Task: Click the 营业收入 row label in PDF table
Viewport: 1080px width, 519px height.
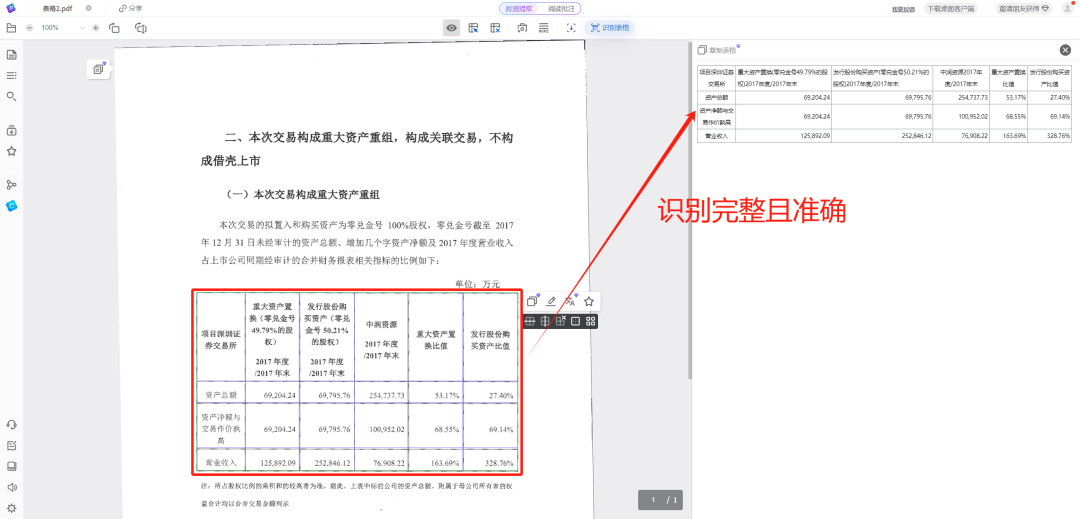Action: 220,463
